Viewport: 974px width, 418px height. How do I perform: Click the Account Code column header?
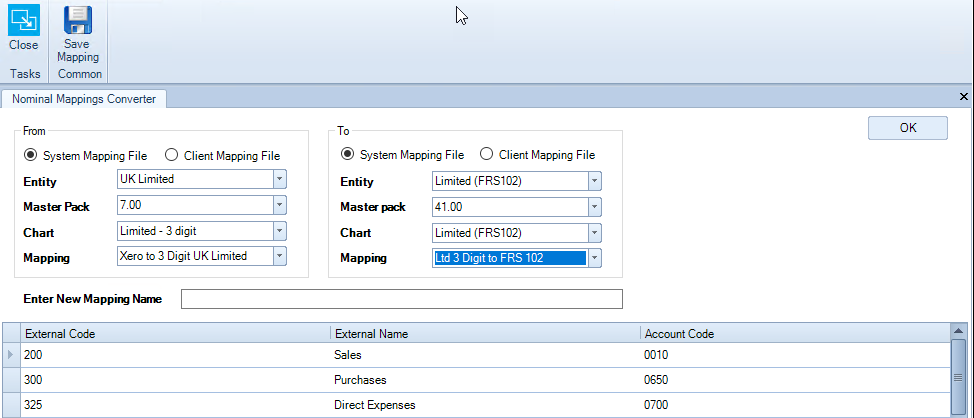tap(795, 334)
